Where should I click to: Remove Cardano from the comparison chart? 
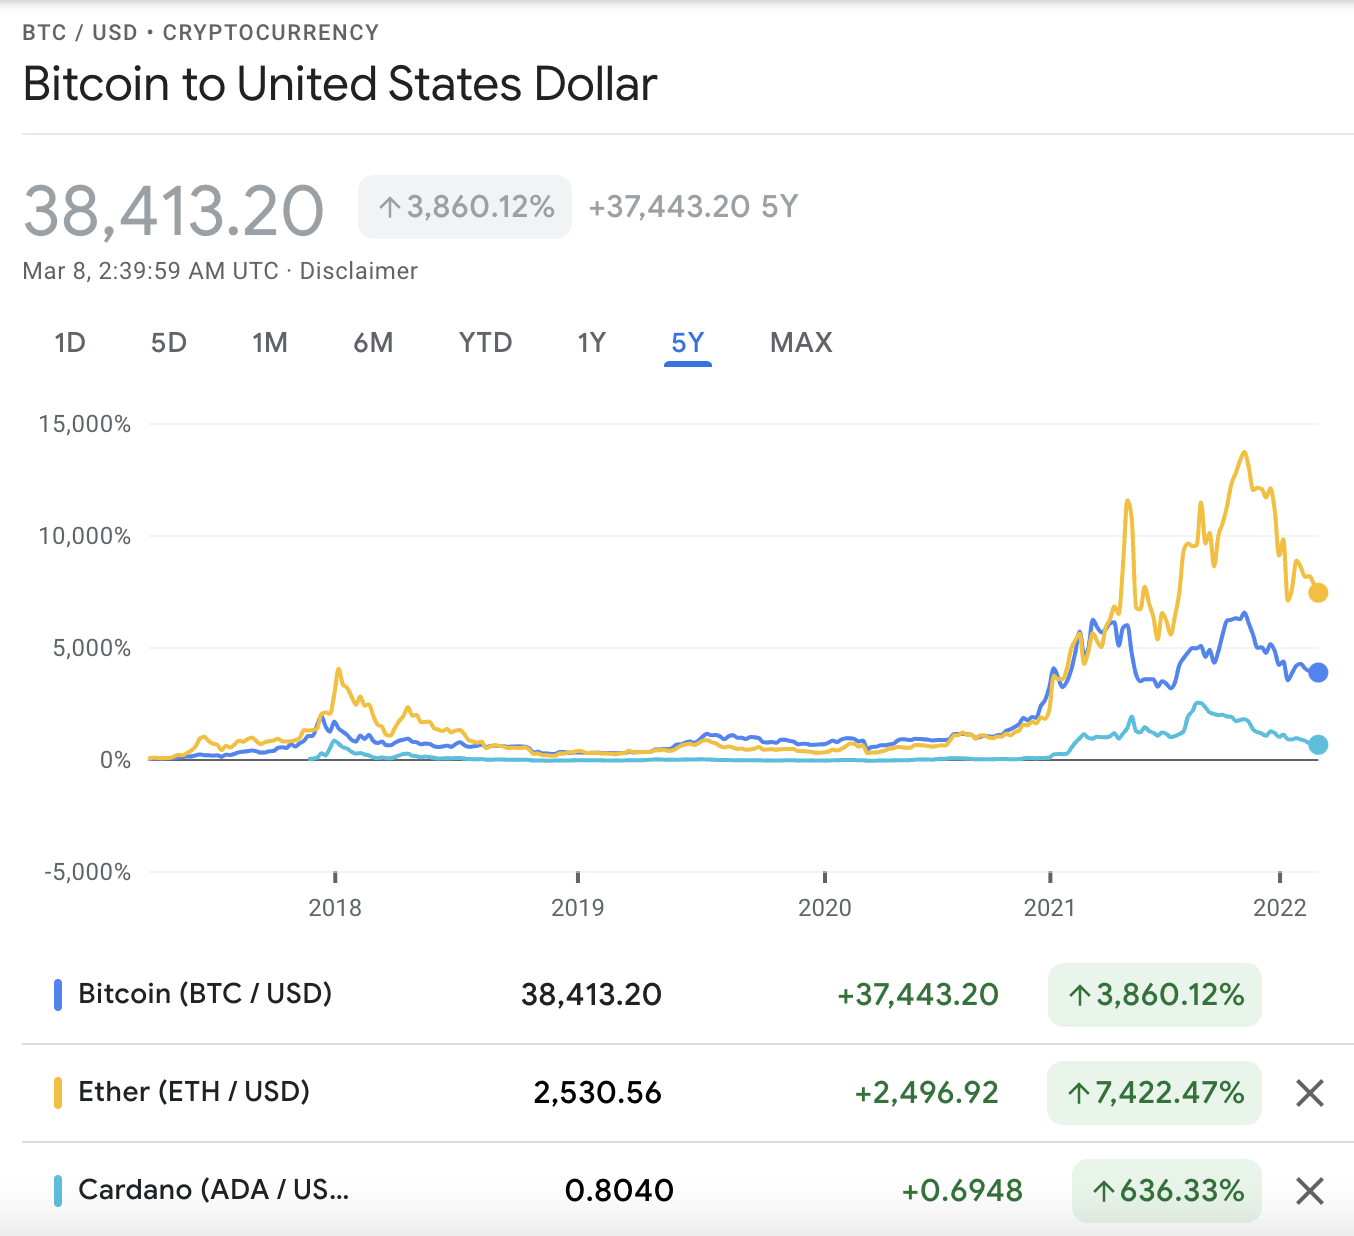pos(1309,1191)
